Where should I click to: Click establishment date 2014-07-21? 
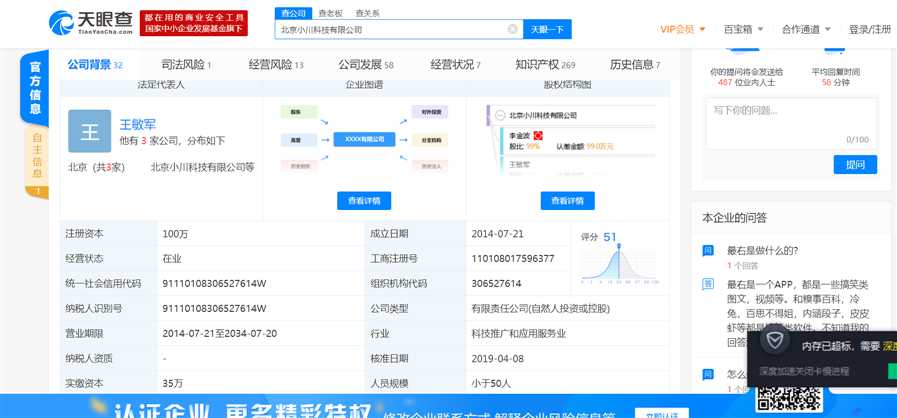[x=497, y=234]
